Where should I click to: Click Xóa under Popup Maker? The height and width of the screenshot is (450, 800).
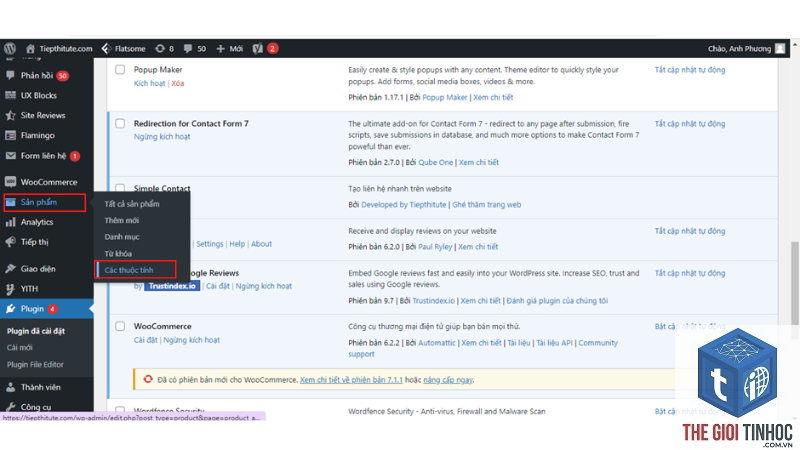point(178,83)
